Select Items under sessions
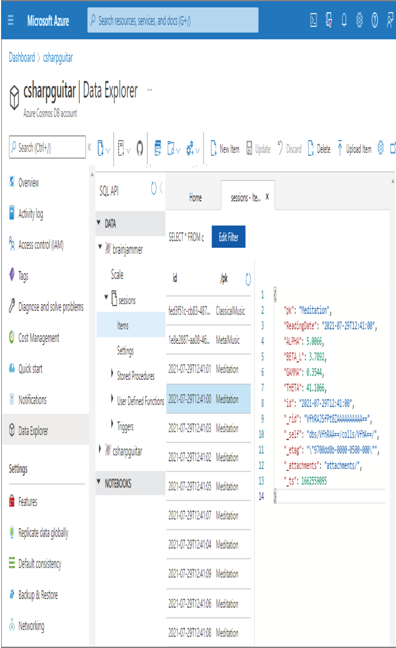Image resolution: width=396 pixels, height=648 pixels. coord(131,325)
